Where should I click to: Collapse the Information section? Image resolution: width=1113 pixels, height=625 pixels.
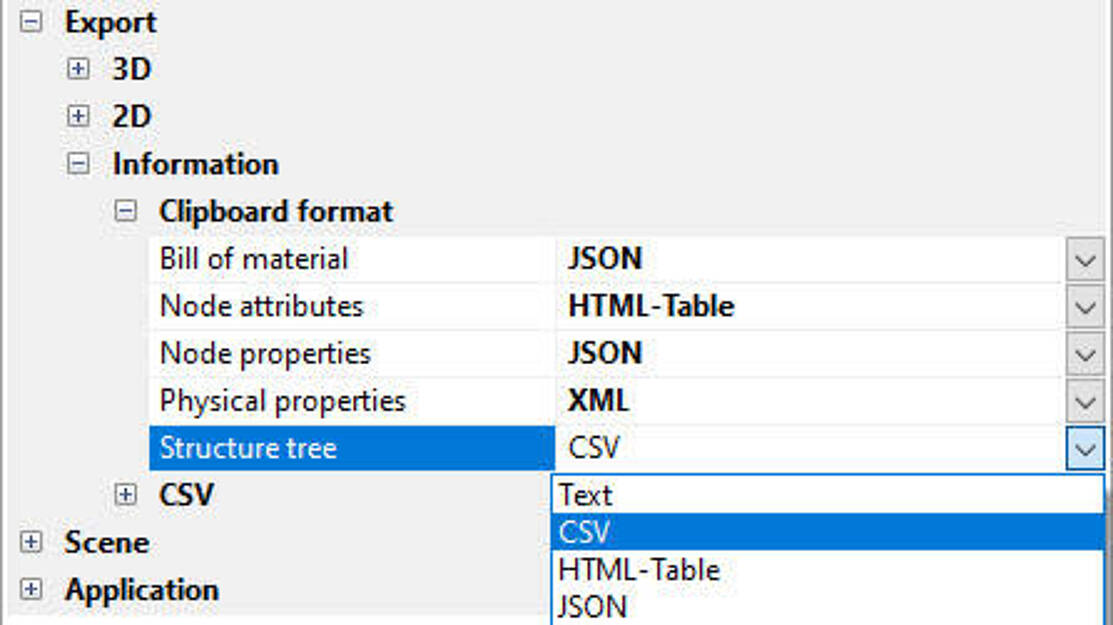(78, 164)
